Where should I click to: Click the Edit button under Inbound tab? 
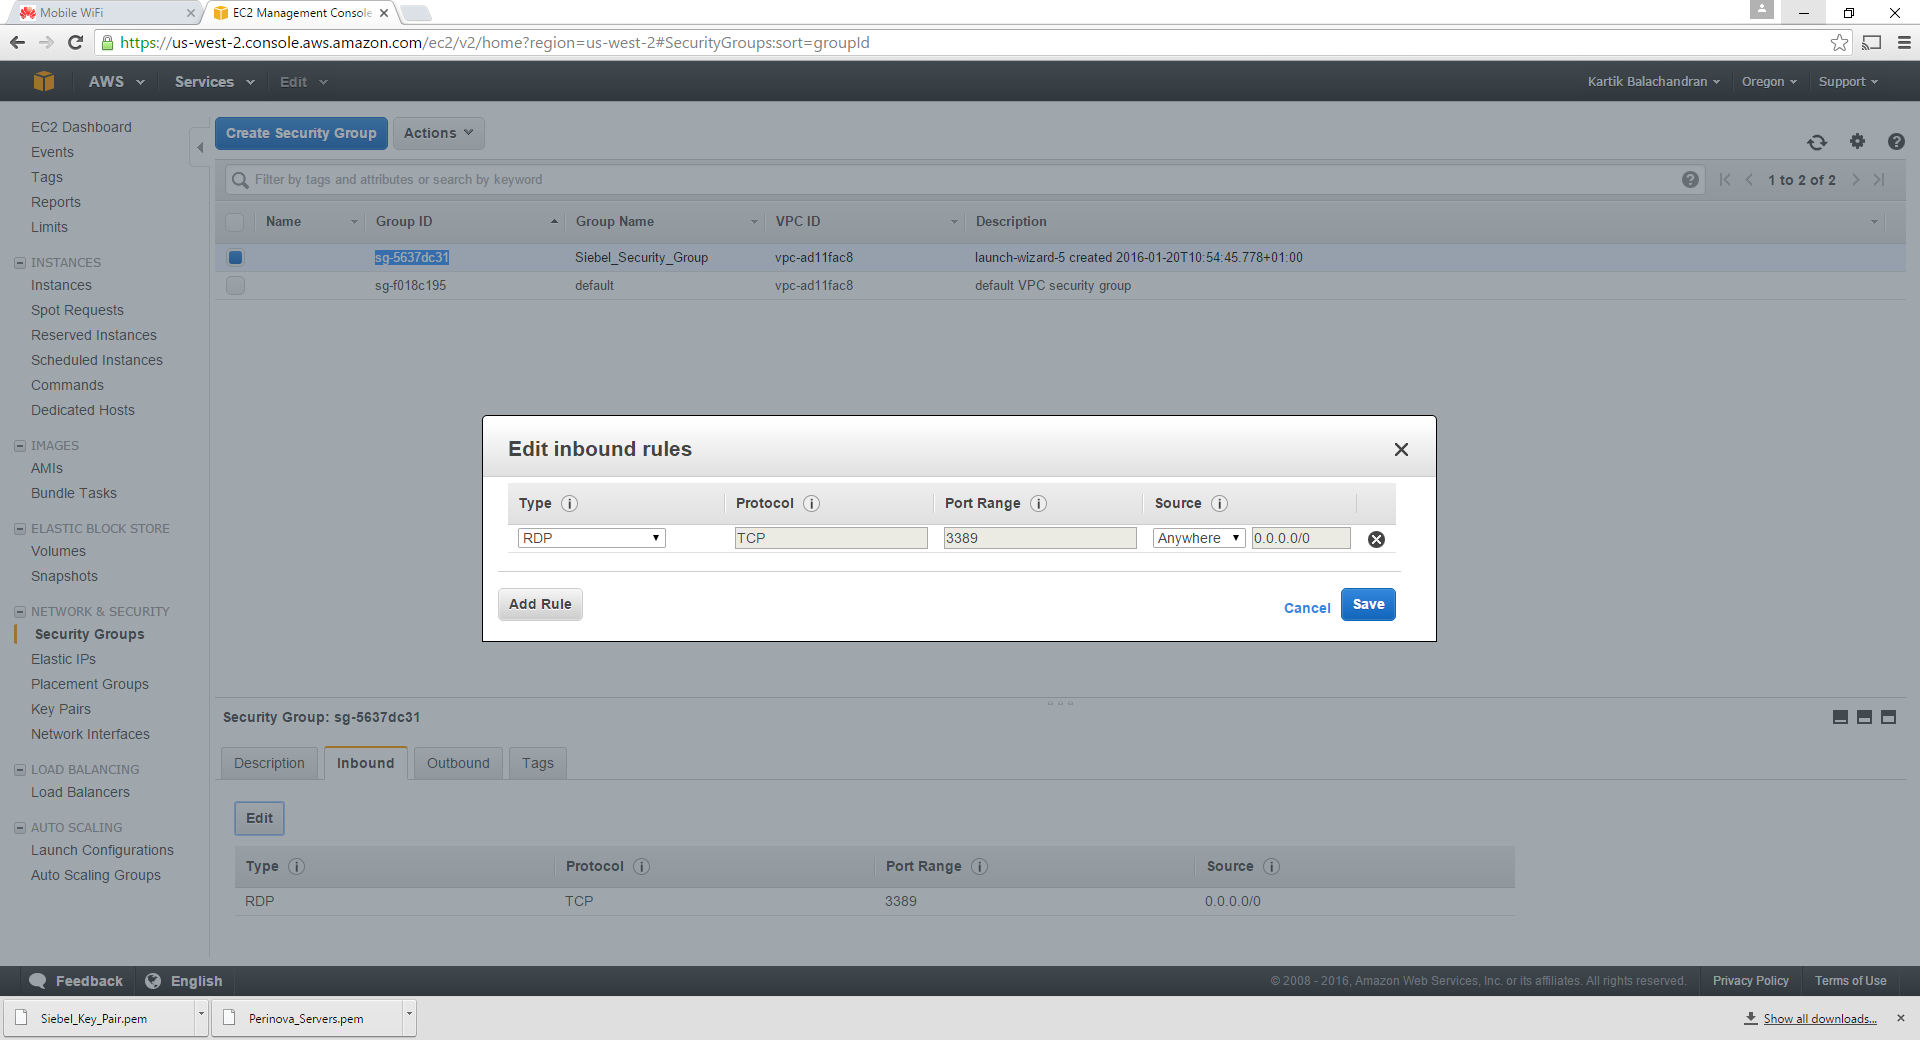coord(259,818)
